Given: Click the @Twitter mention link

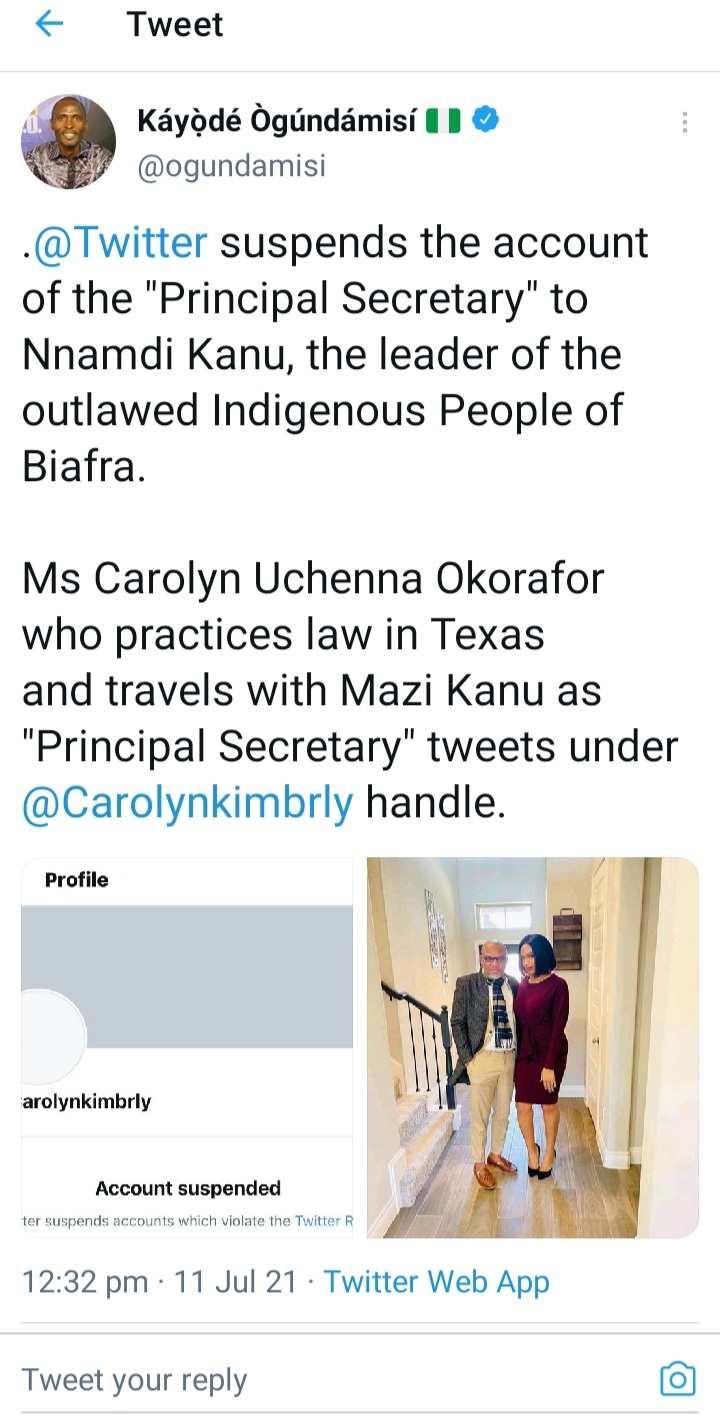Looking at the screenshot, I should click(120, 243).
